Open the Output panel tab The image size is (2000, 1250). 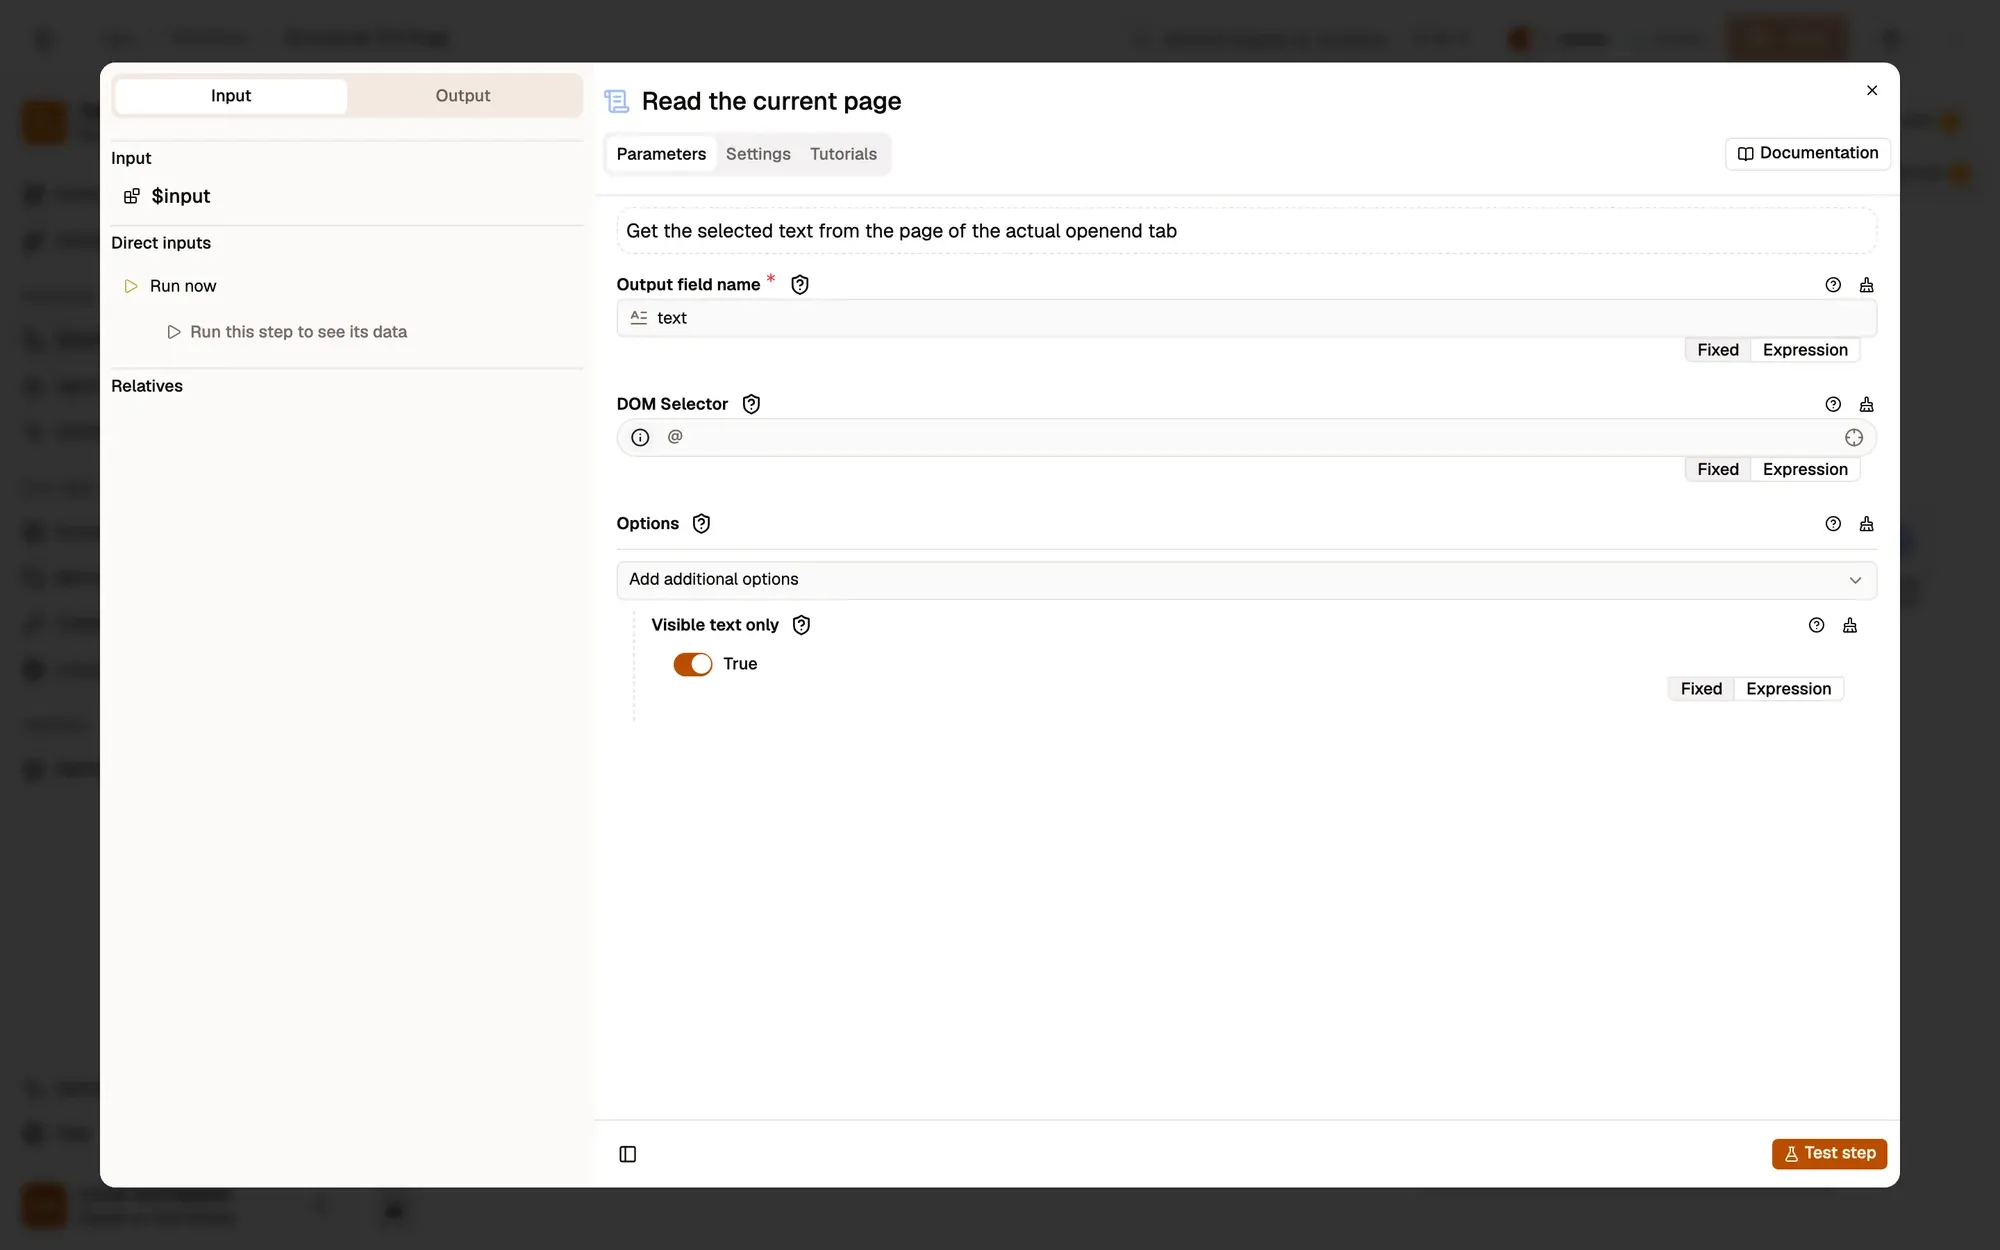coord(463,96)
